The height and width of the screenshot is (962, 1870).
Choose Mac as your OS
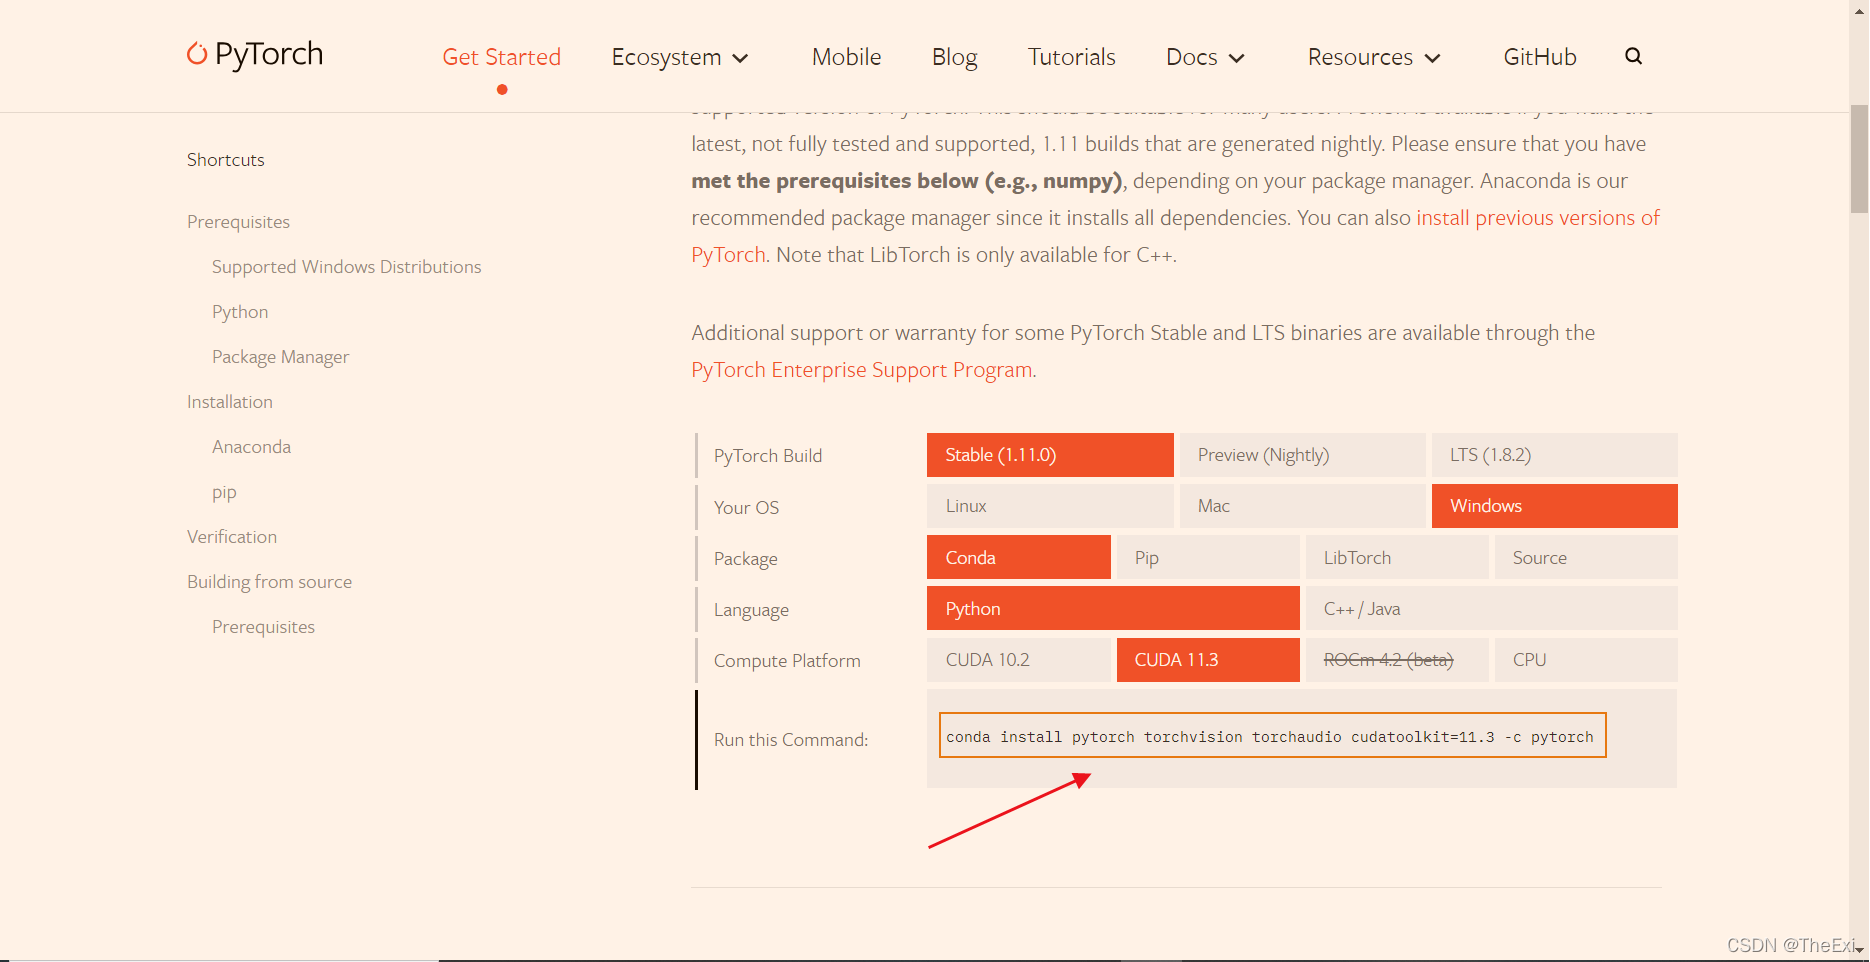(x=1302, y=506)
